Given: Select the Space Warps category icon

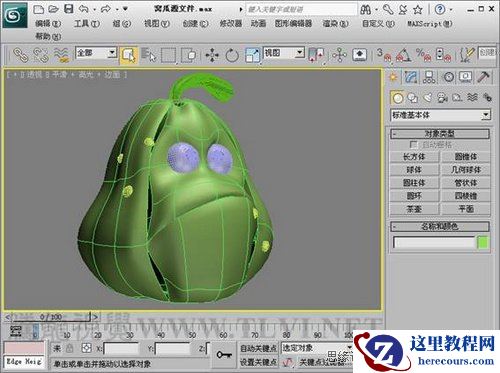Looking at the screenshot, I should pos(472,98).
